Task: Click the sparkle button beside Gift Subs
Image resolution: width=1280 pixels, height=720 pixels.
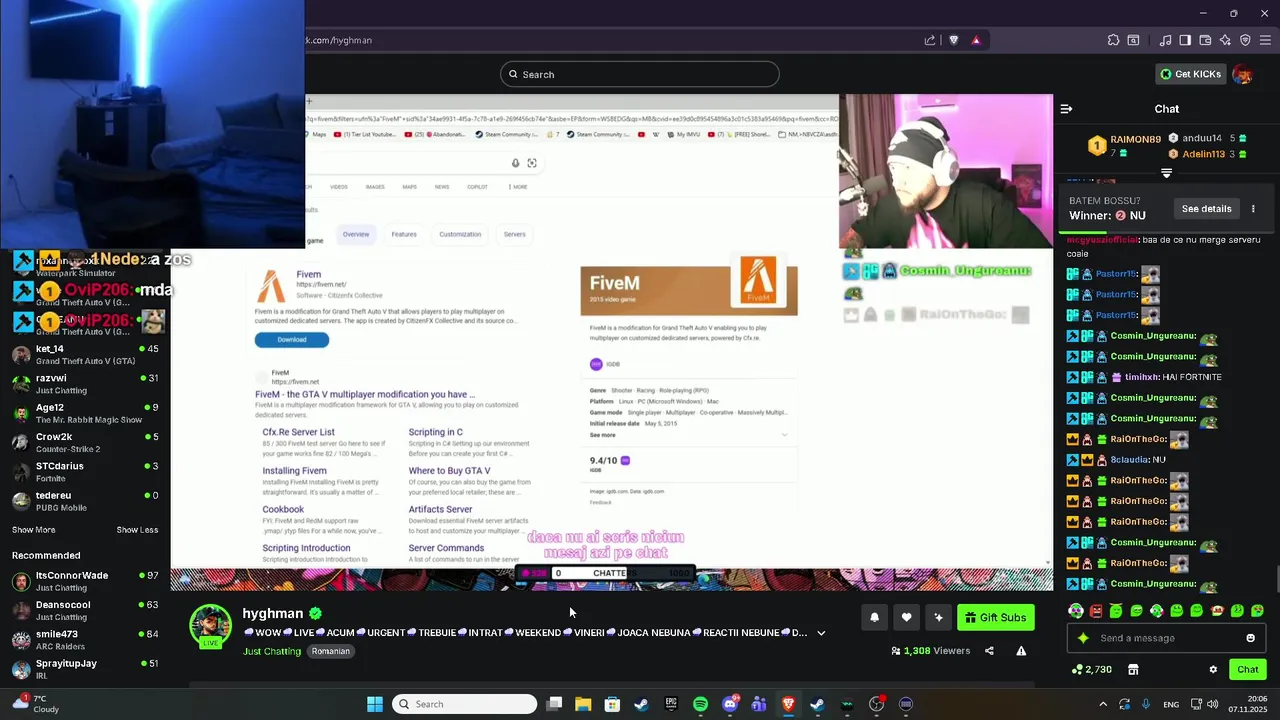Action: point(938,618)
